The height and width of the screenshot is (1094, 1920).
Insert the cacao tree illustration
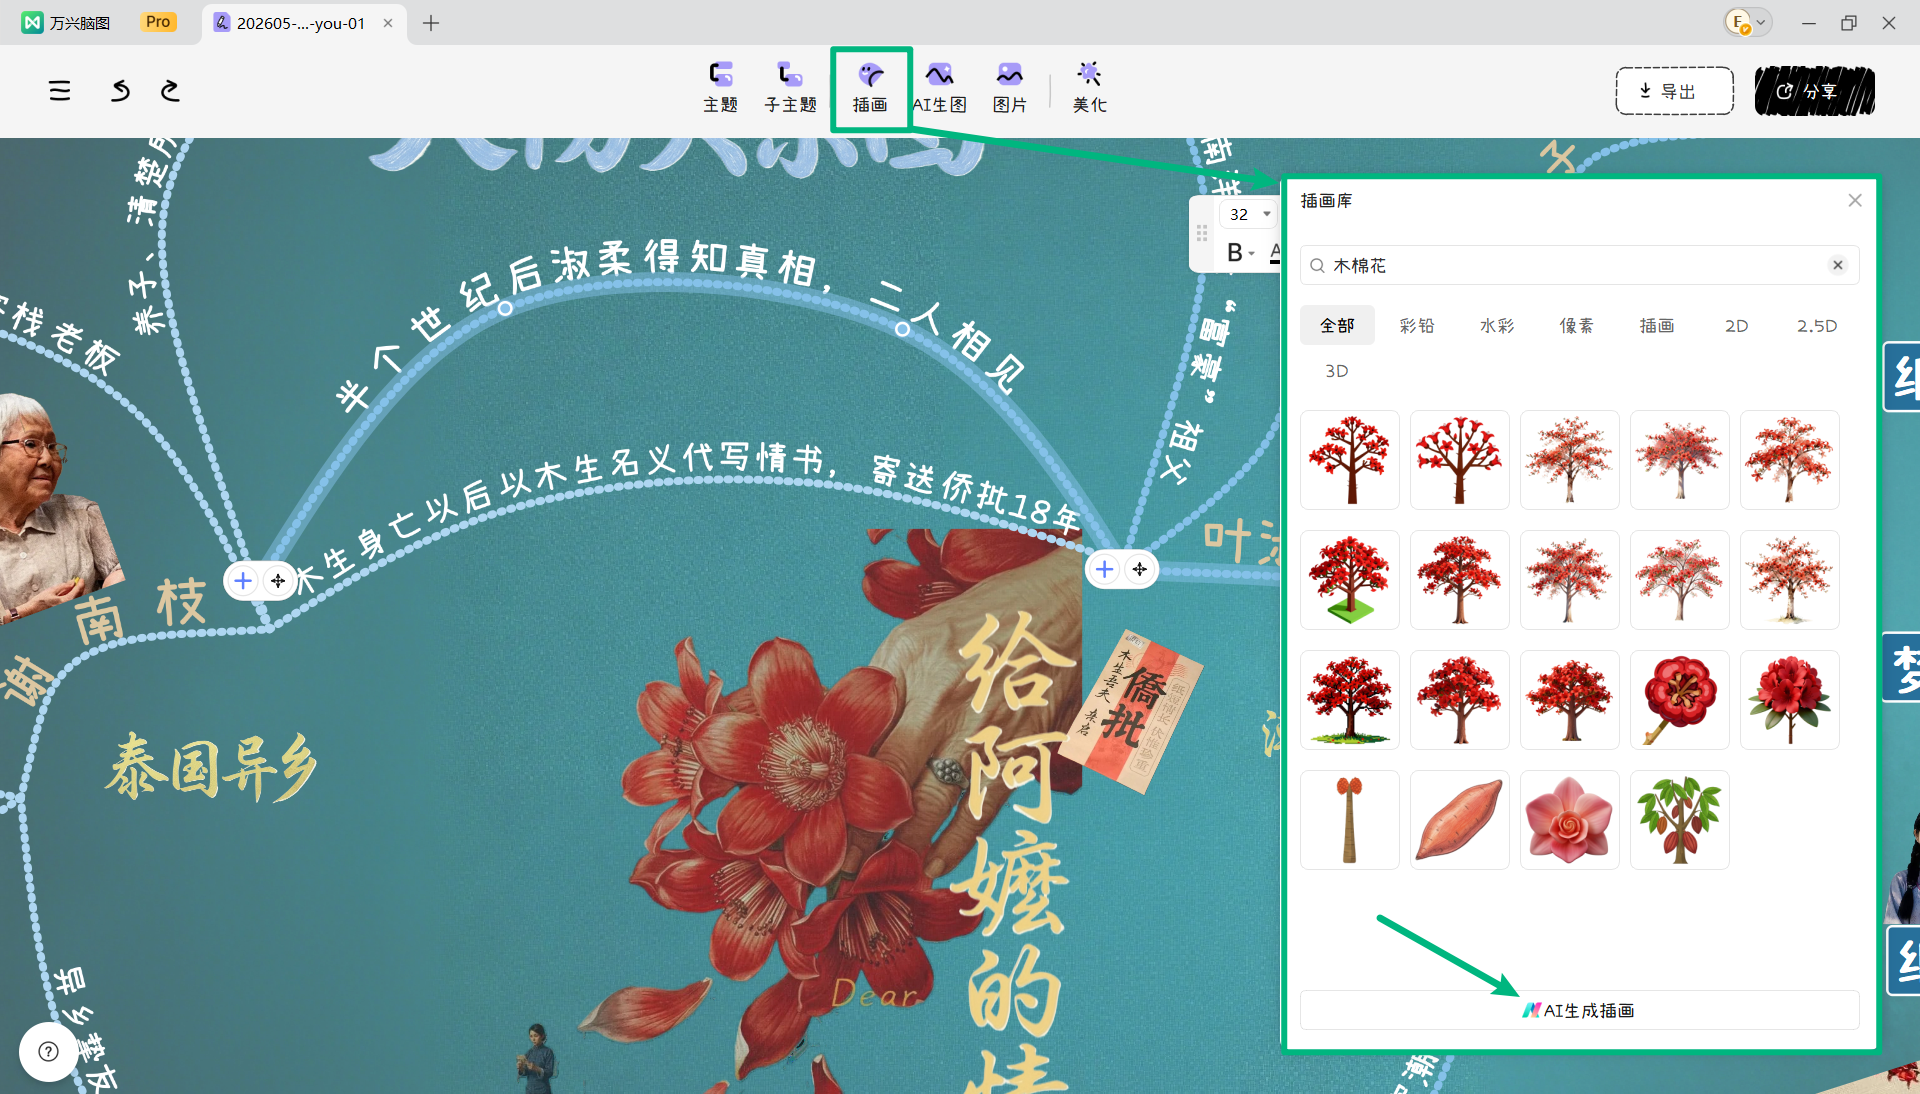[x=1680, y=820]
